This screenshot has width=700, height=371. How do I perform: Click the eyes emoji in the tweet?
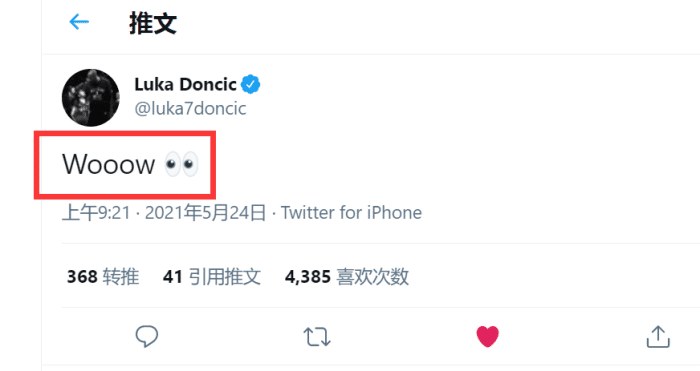click(181, 164)
